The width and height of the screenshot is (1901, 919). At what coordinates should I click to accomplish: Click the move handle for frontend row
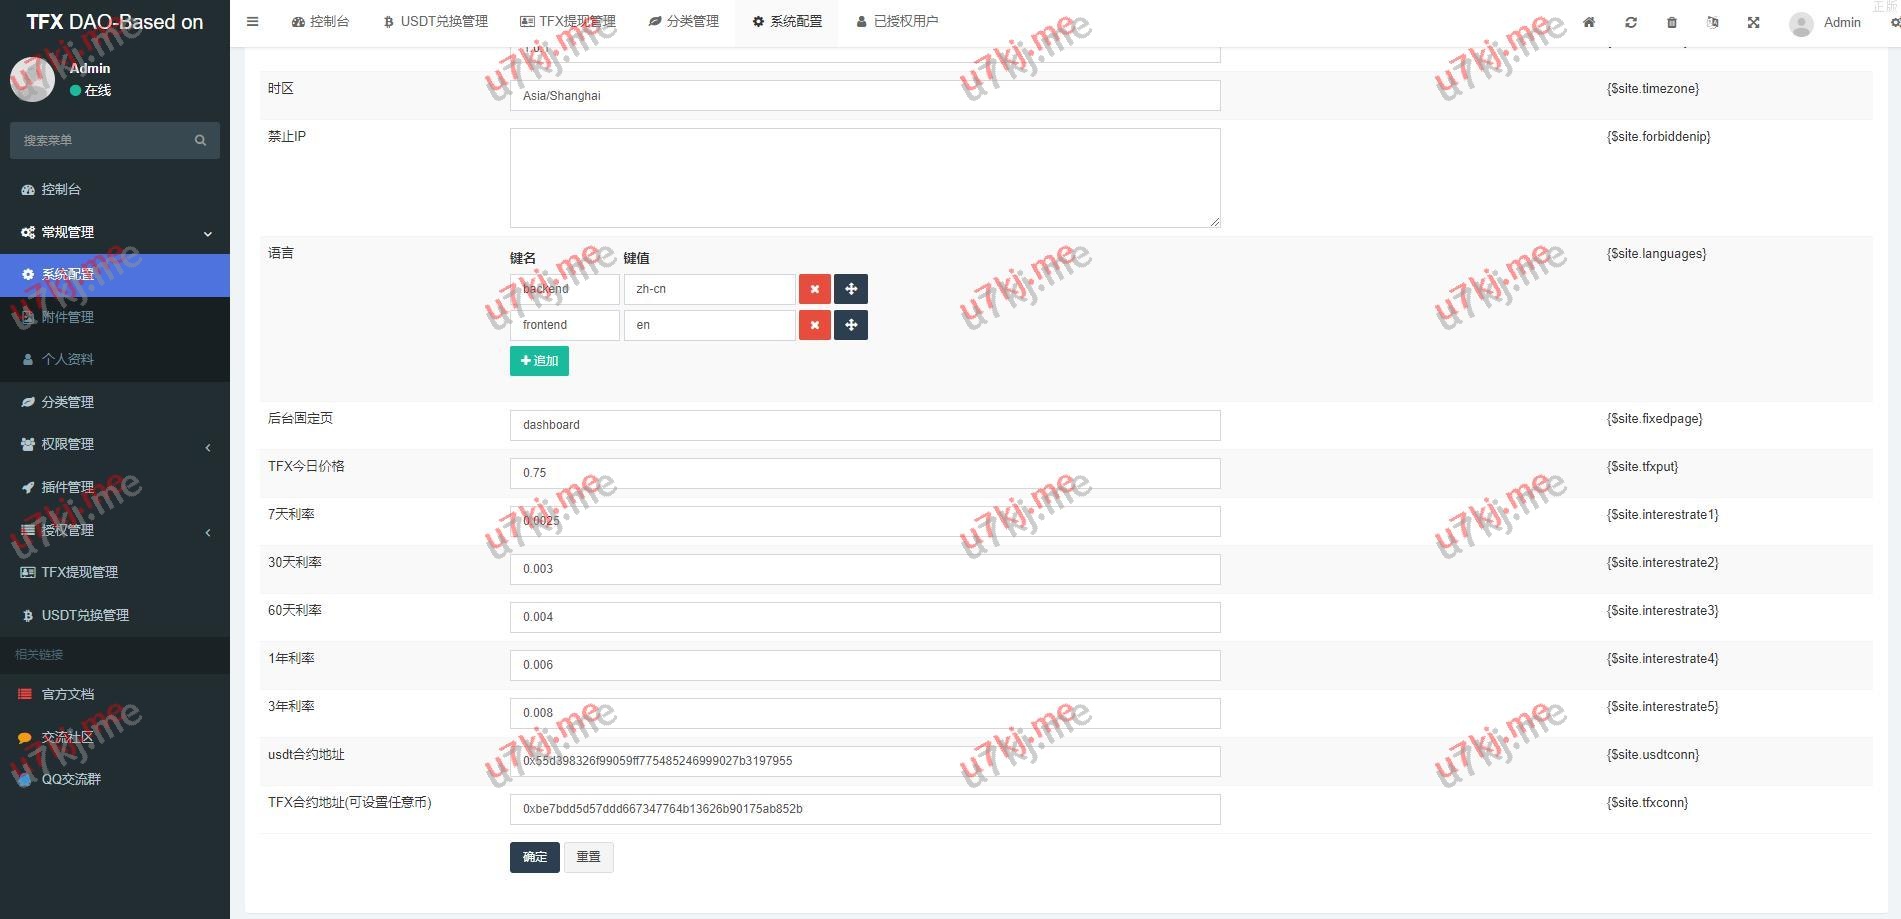(x=851, y=325)
